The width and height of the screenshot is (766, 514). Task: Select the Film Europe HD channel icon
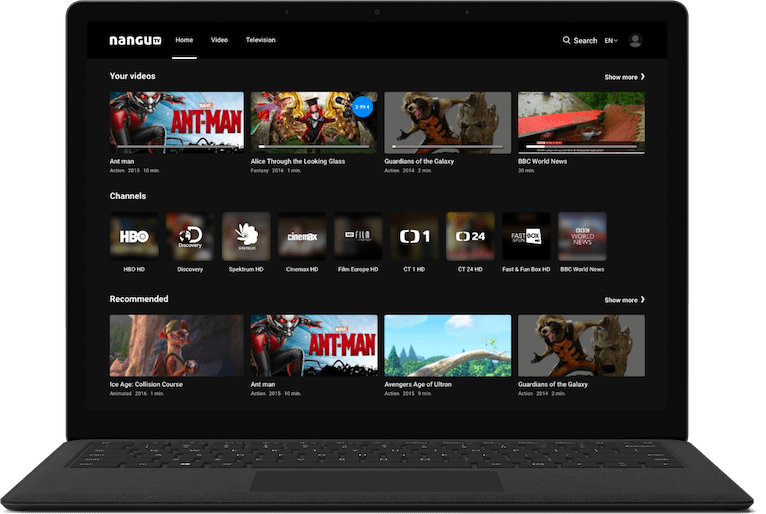(x=358, y=236)
